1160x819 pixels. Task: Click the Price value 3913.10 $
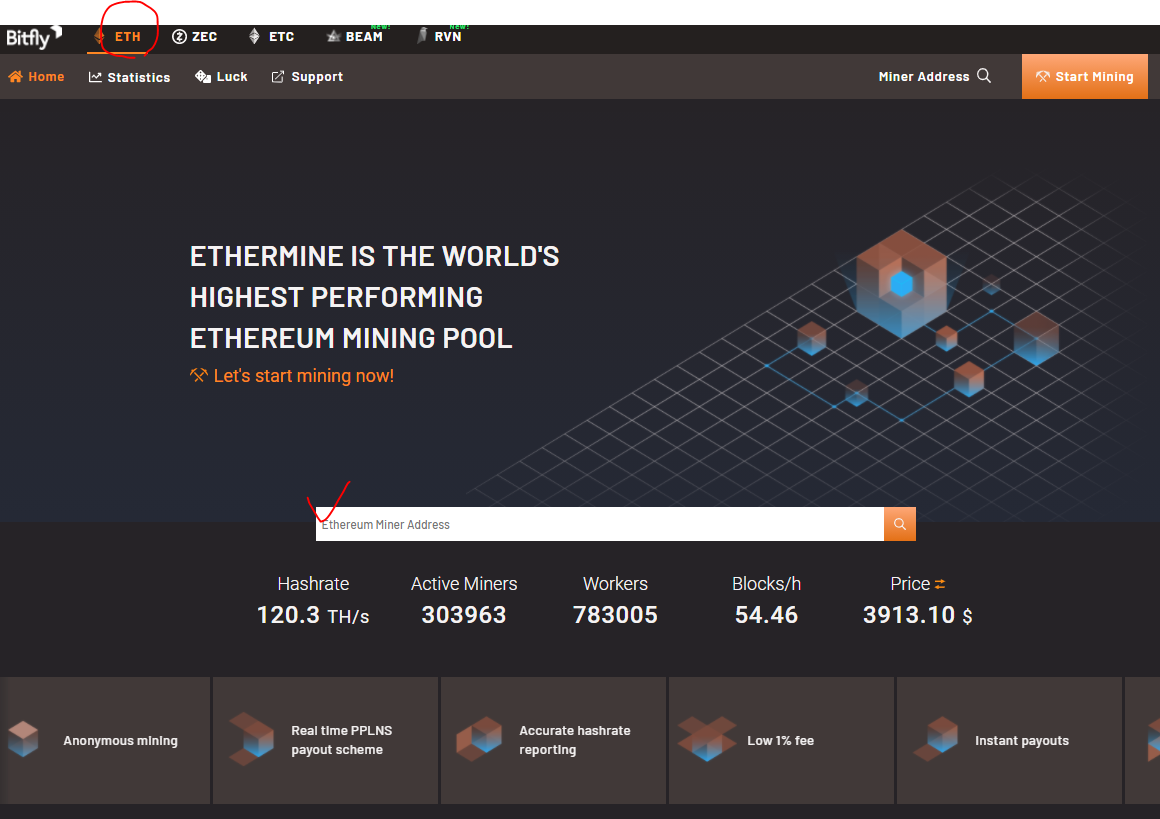(x=917, y=616)
